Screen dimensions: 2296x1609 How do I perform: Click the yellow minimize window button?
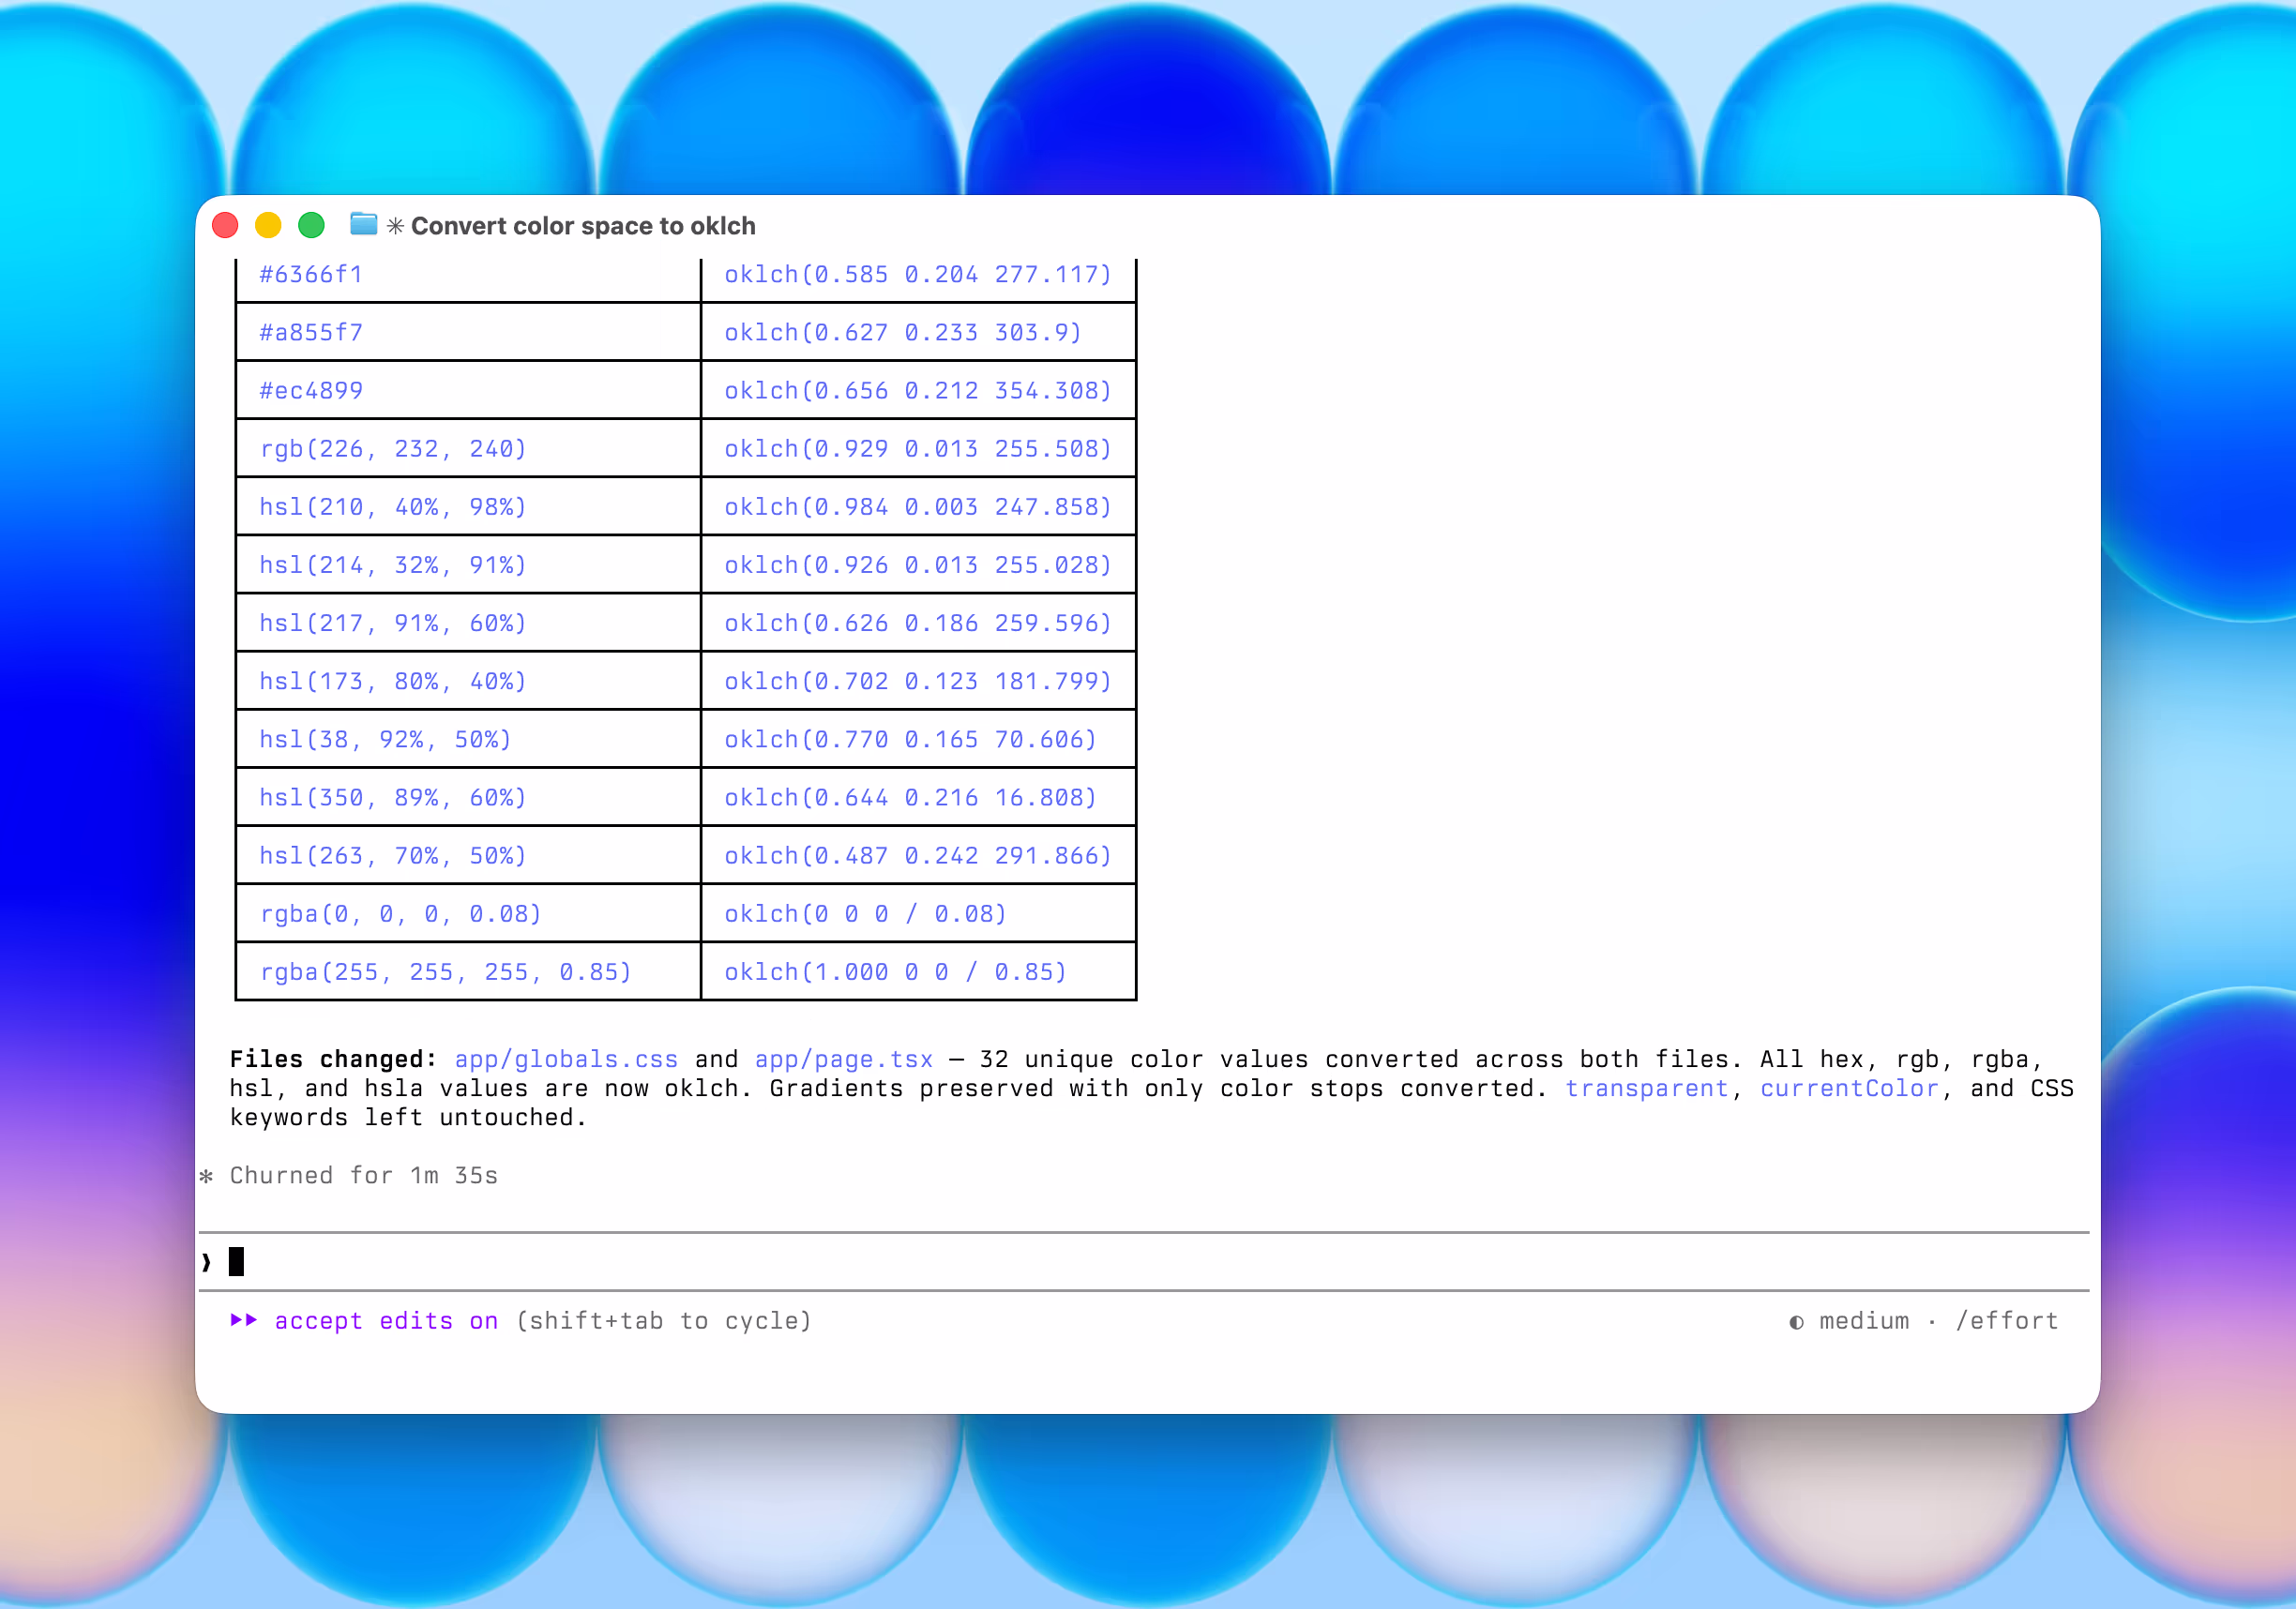click(268, 225)
